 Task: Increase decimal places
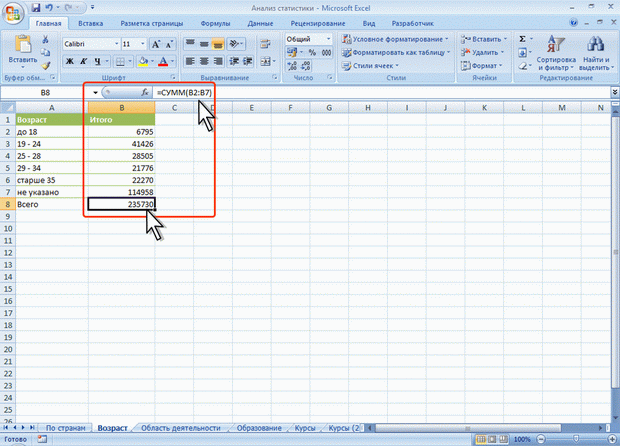coord(292,66)
